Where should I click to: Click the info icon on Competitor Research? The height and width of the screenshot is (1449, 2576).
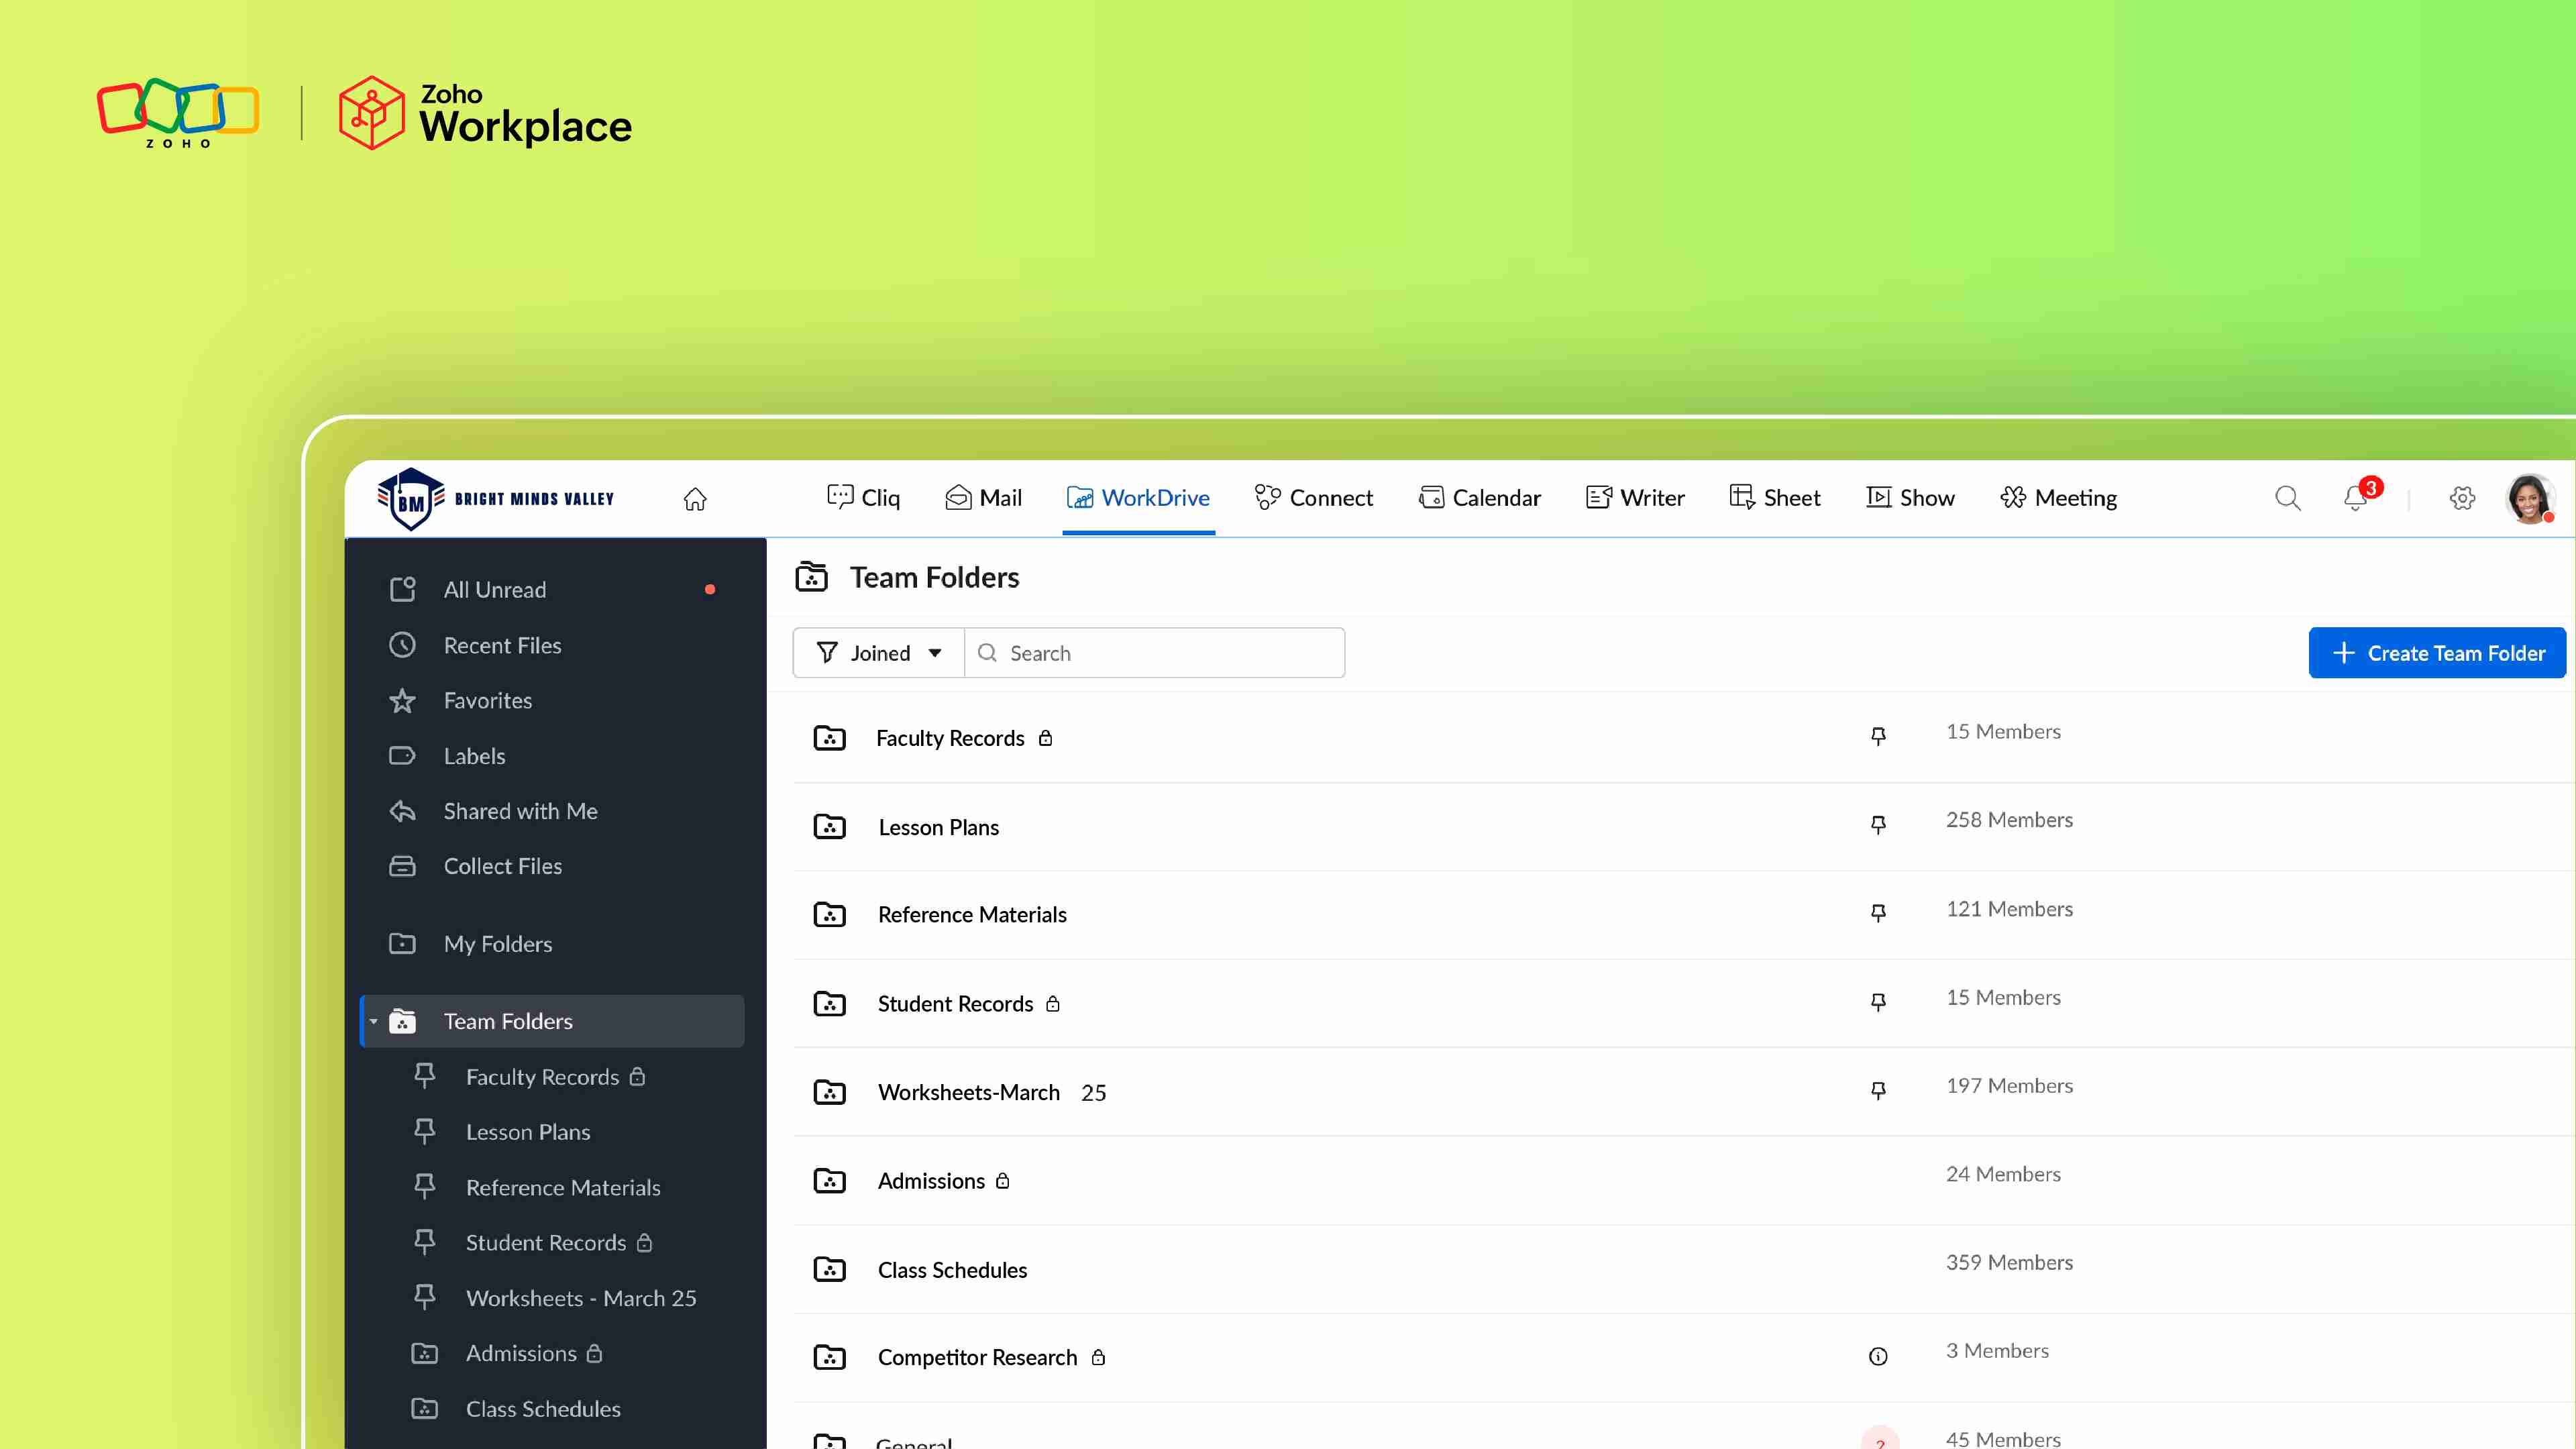tap(1878, 1357)
